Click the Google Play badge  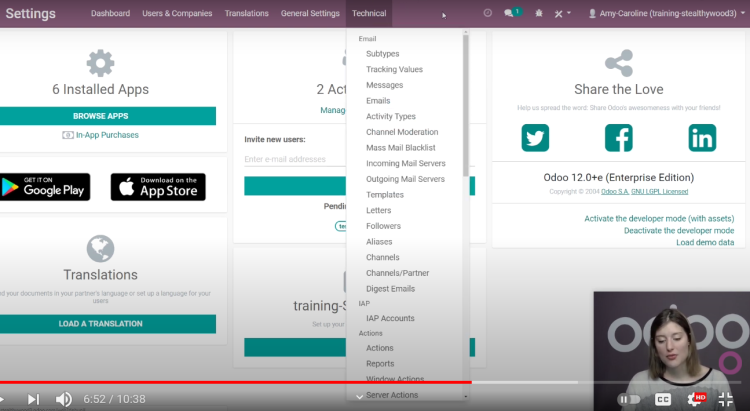[x=45, y=187]
